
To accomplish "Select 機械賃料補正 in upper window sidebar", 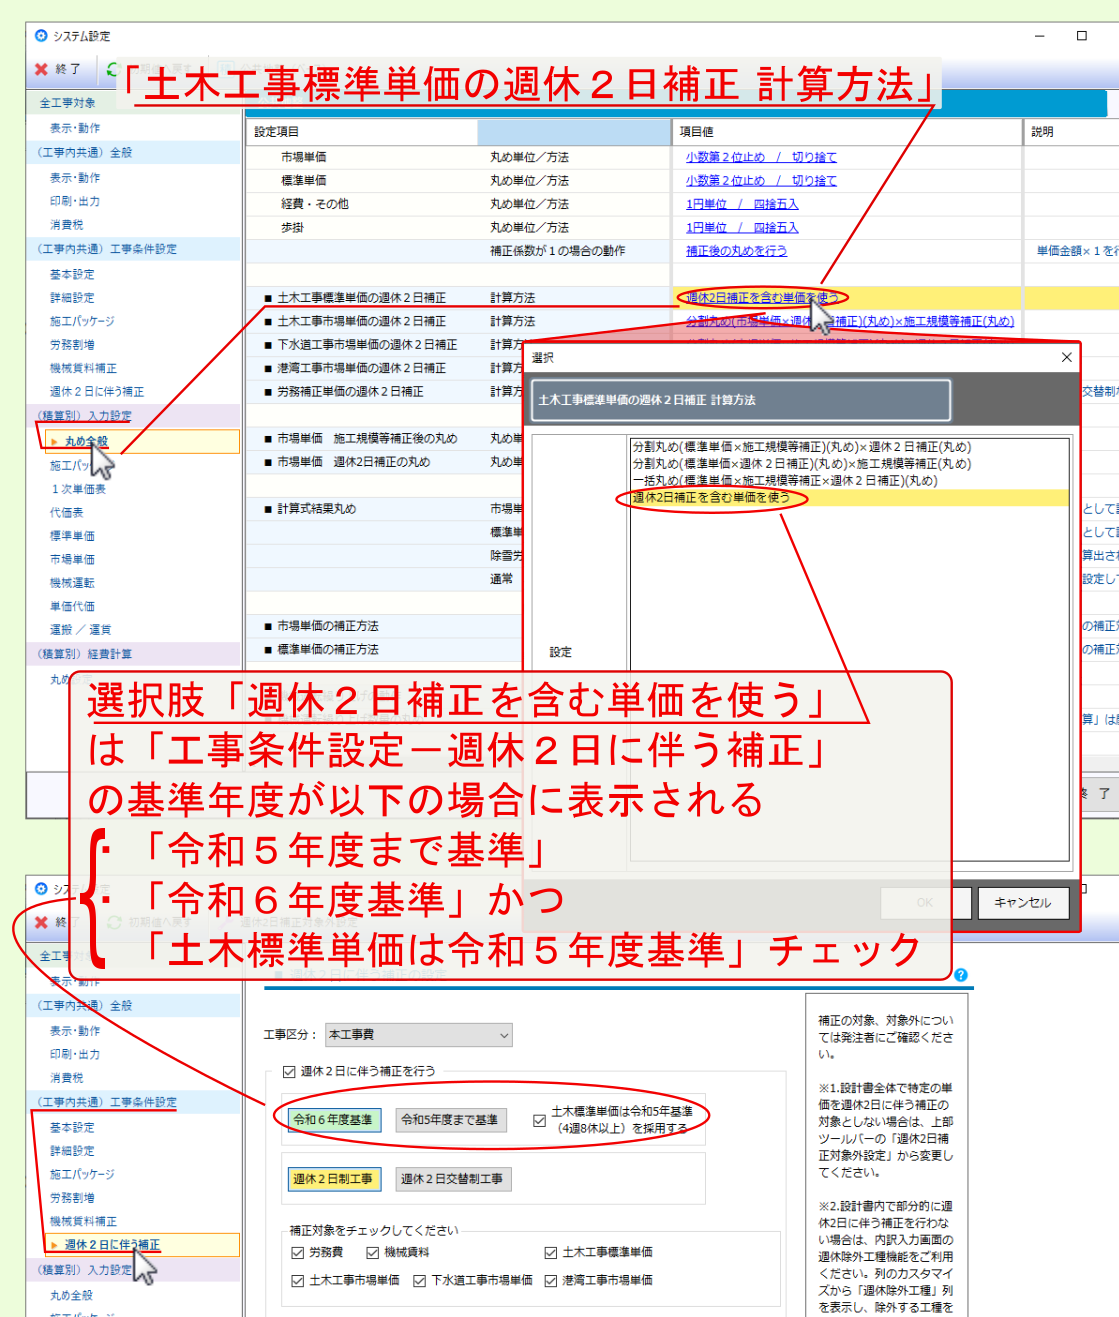I will 83,369.
